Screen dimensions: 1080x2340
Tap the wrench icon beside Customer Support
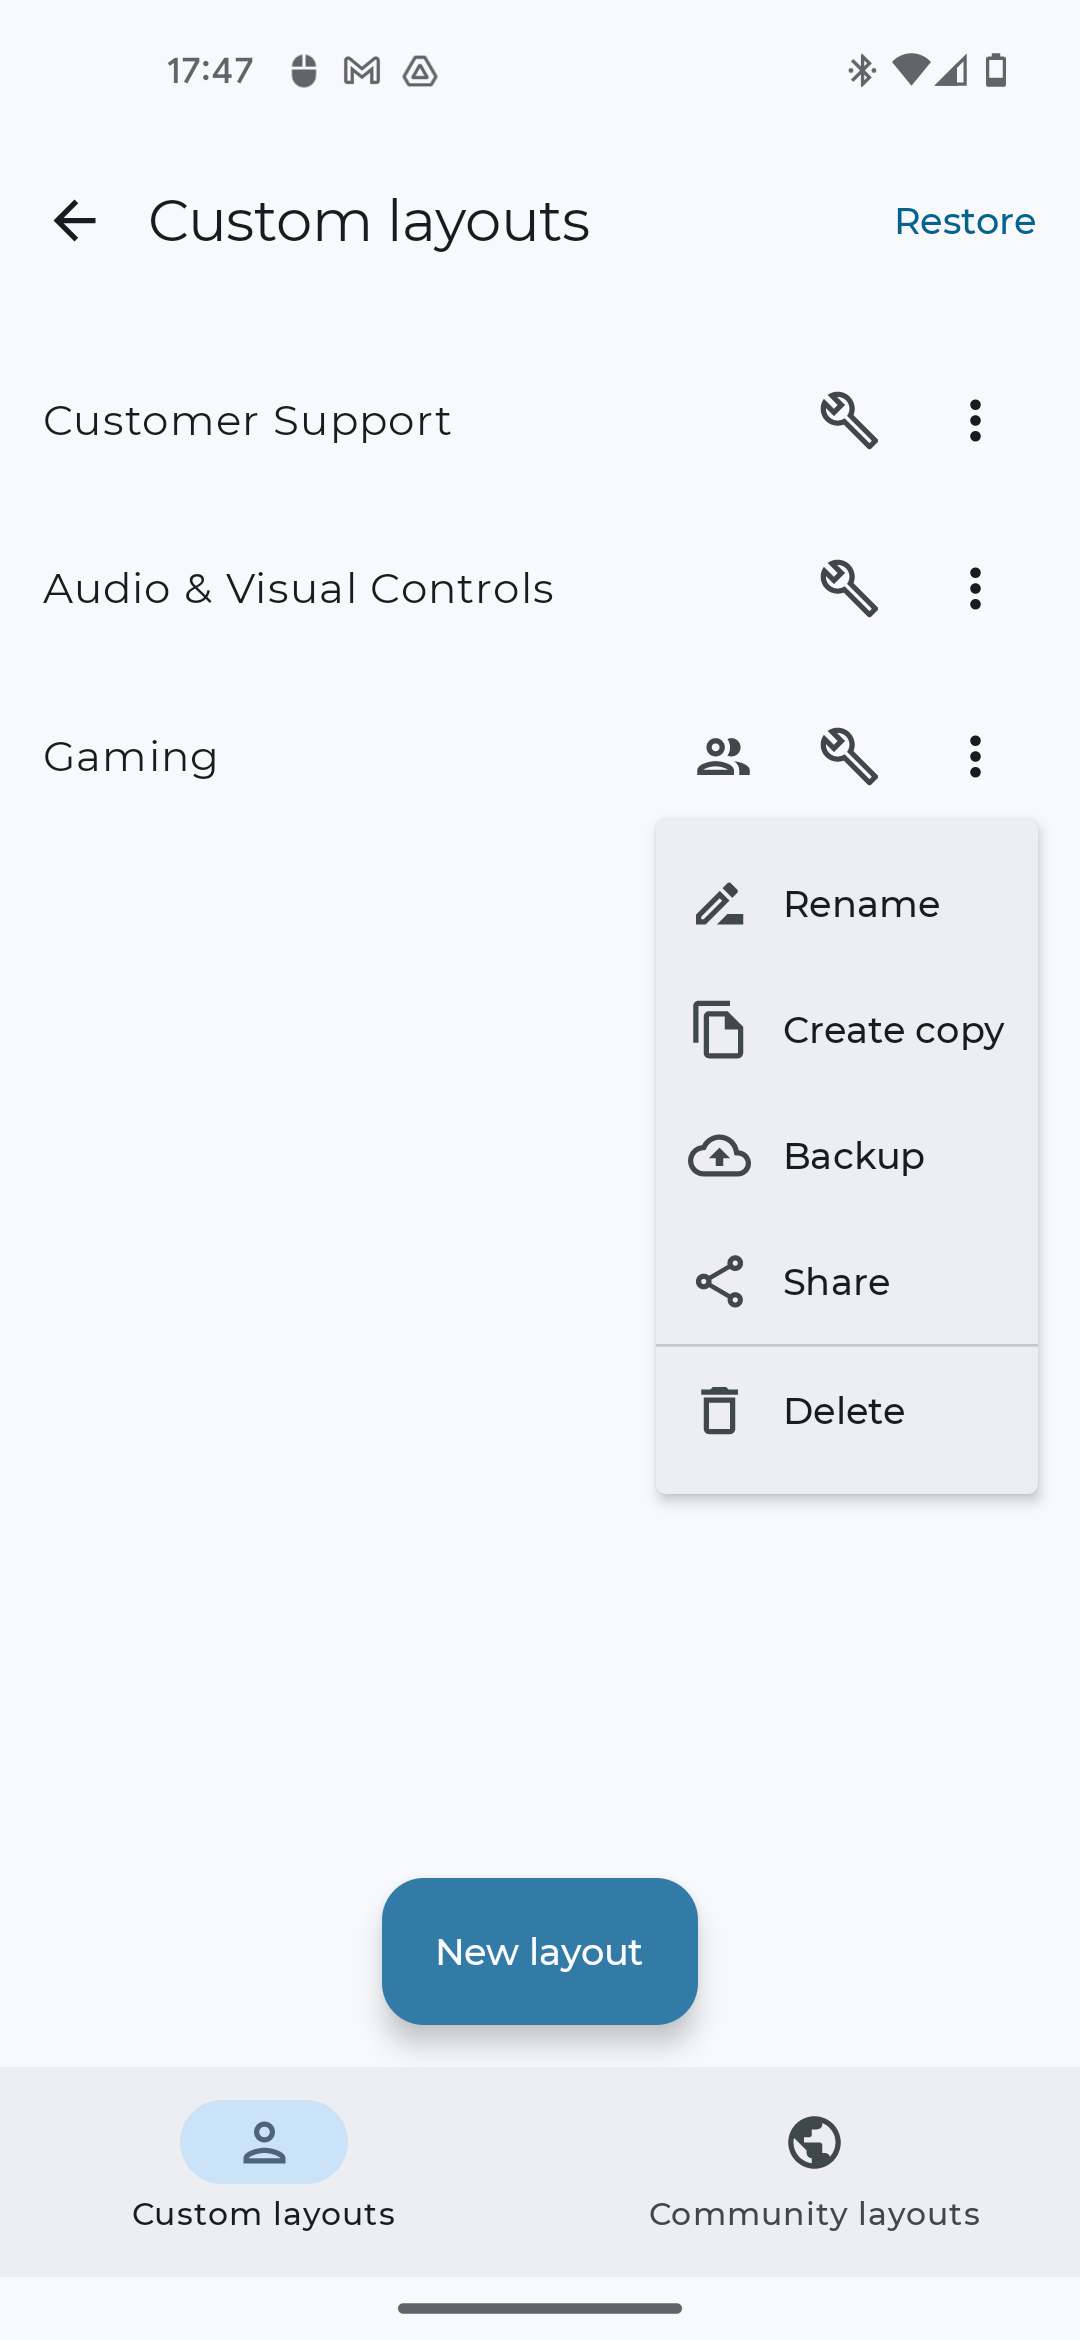click(x=849, y=420)
